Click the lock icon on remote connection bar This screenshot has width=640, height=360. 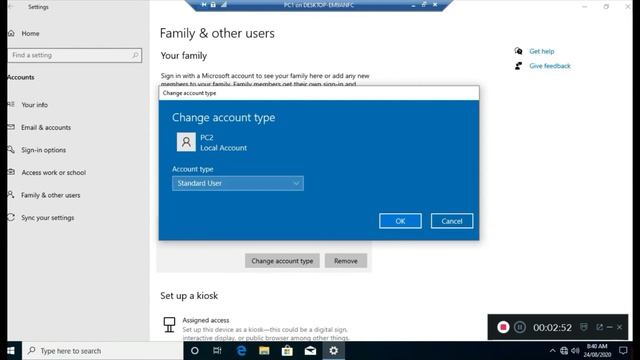tap(213, 4)
